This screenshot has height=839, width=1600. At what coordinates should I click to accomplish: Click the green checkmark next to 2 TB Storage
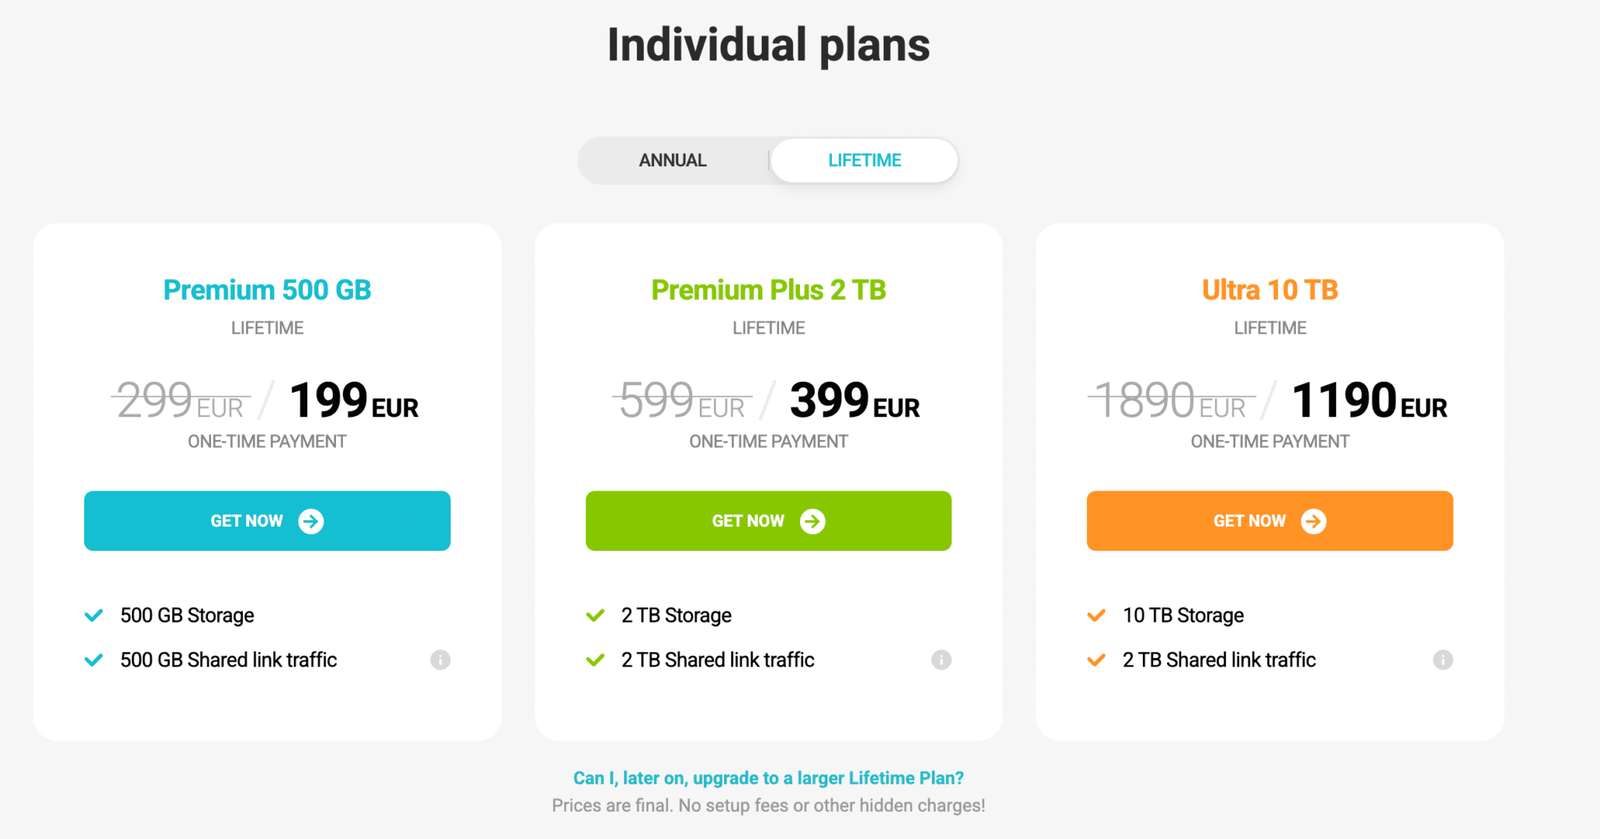[x=596, y=614]
